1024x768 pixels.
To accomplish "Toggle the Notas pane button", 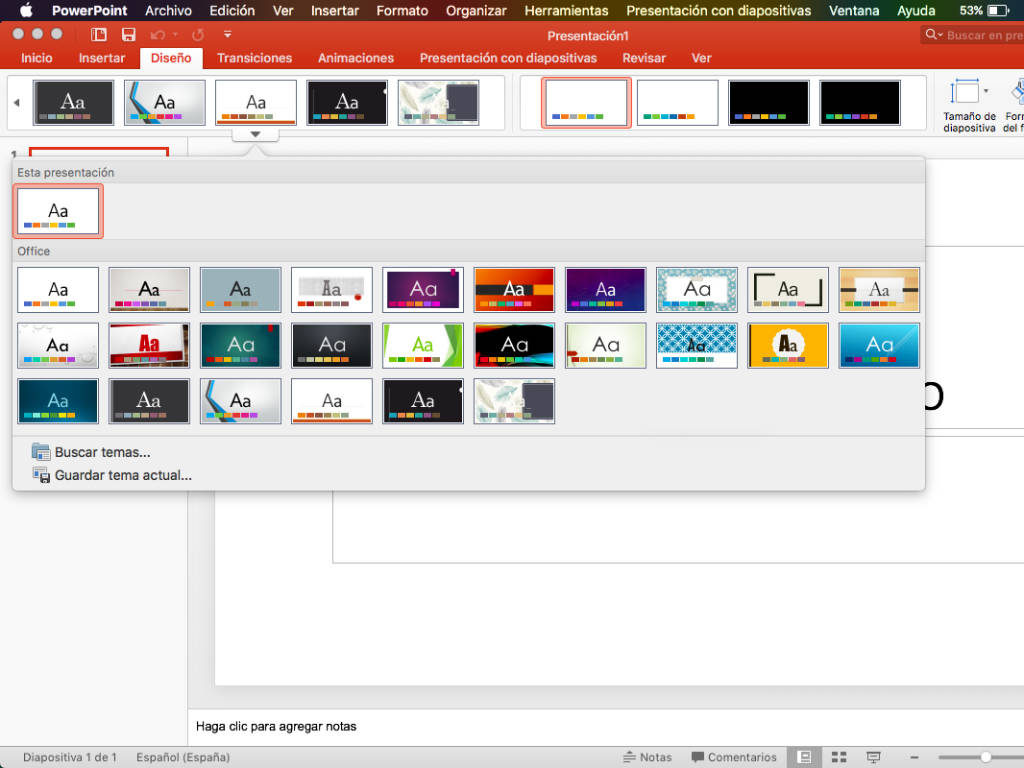I will pyautogui.click(x=647, y=757).
